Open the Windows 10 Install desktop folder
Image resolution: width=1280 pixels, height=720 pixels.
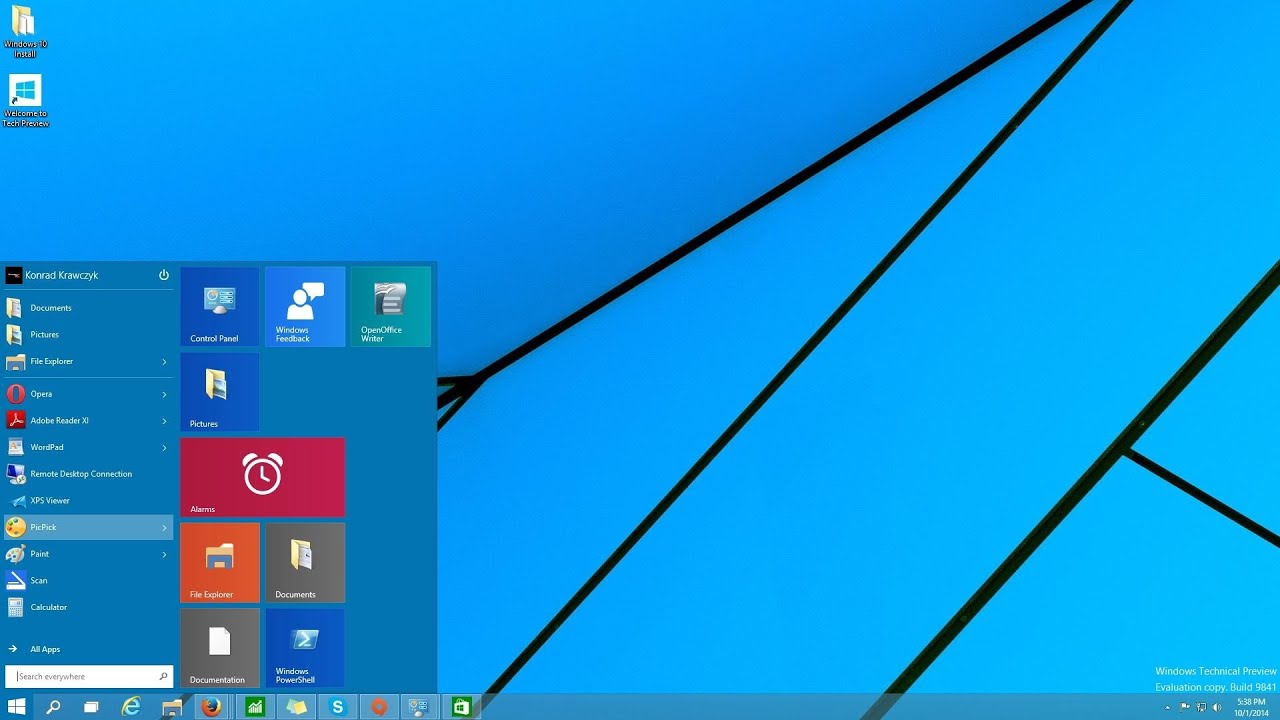click(x=24, y=32)
